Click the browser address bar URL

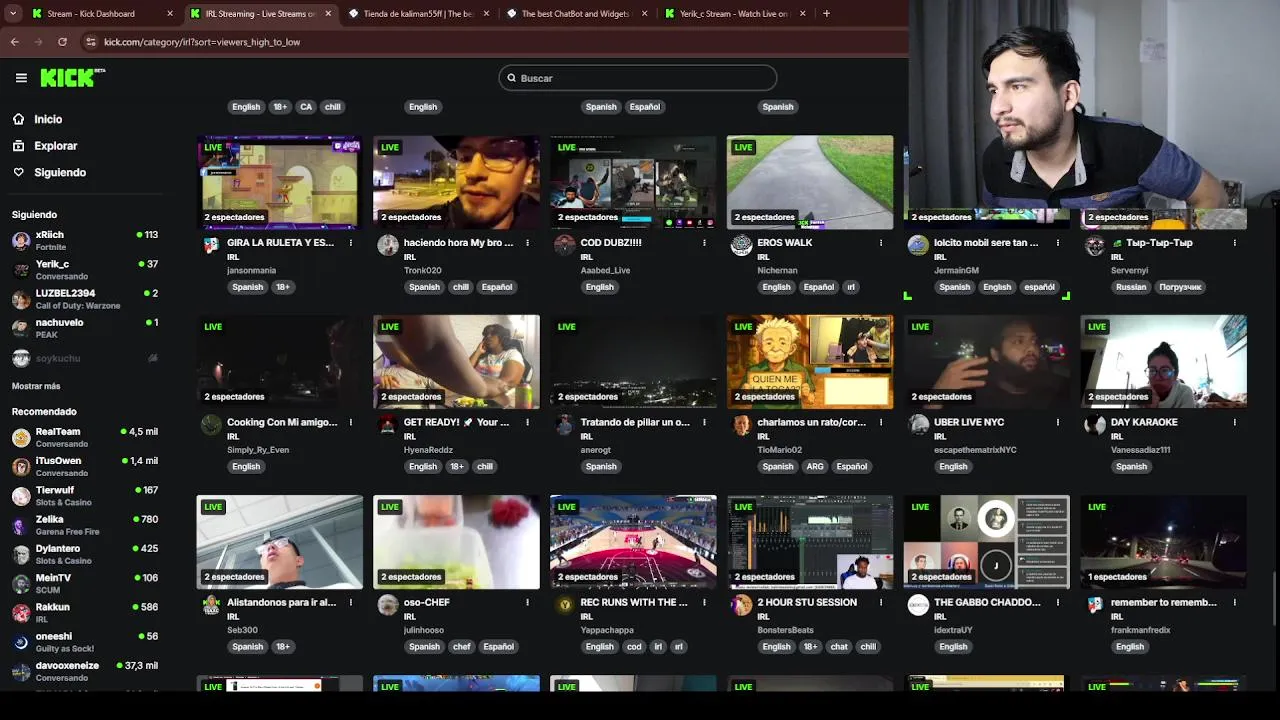(202, 42)
